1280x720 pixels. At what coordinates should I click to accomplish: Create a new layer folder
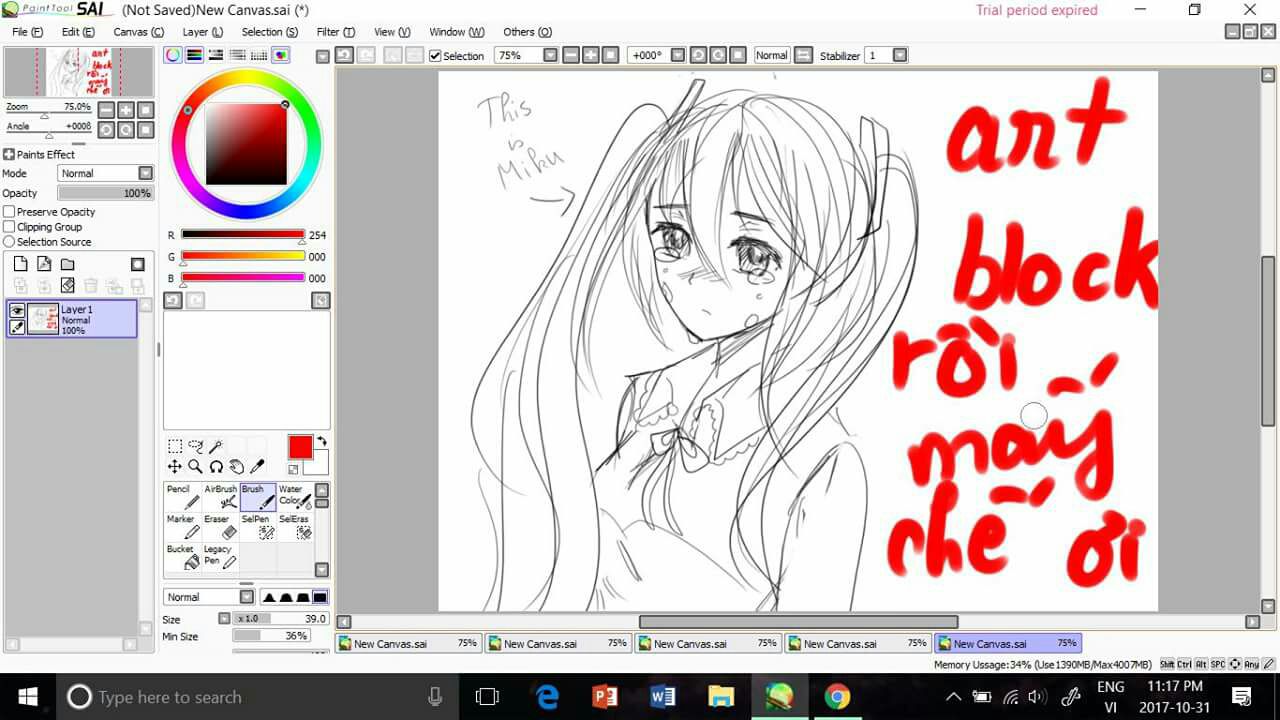click(68, 264)
